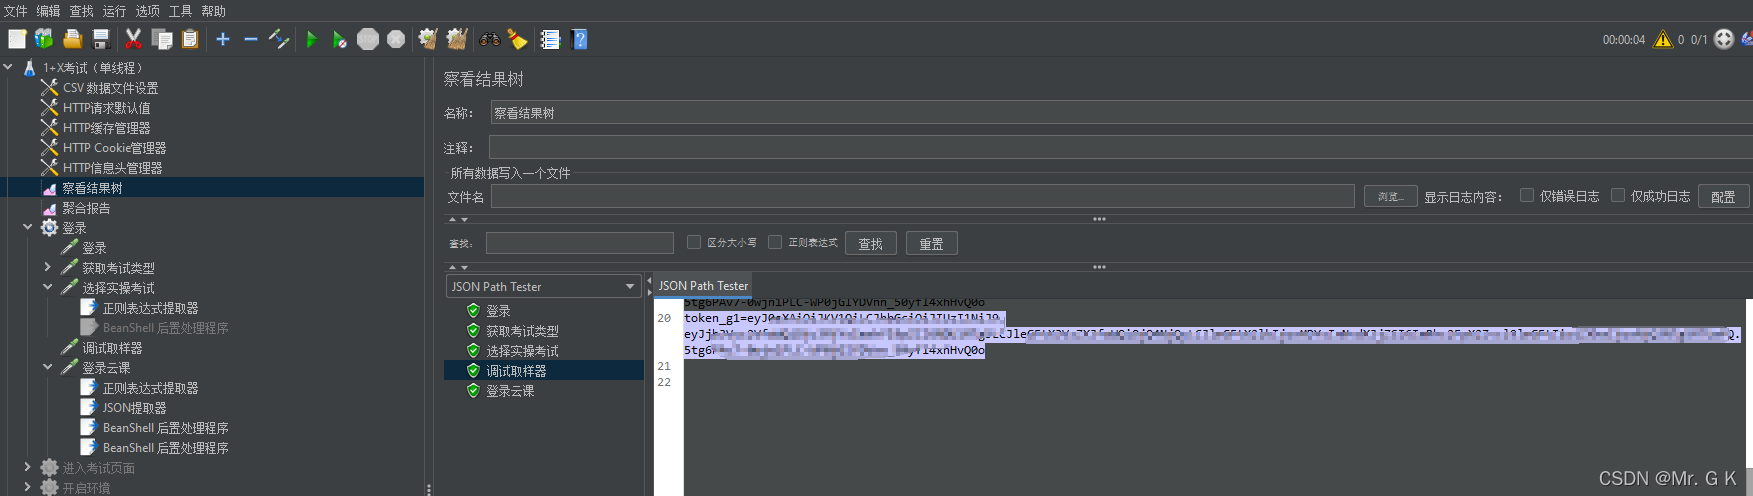Viewport: 1753px width, 496px height.
Task: Select HTTP Cookie管理器 element
Action: tap(114, 148)
